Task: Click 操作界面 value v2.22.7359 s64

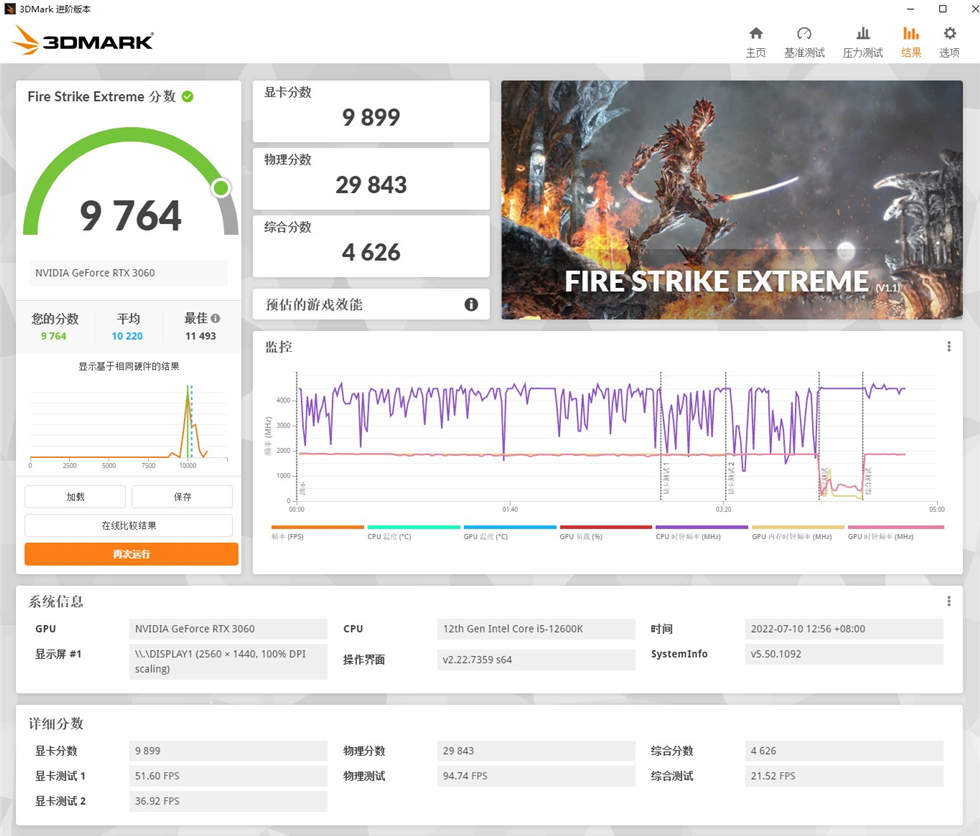Action: point(536,659)
